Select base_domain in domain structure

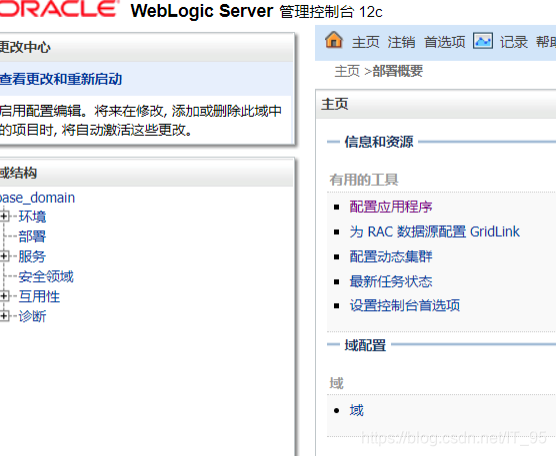tap(37, 198)
